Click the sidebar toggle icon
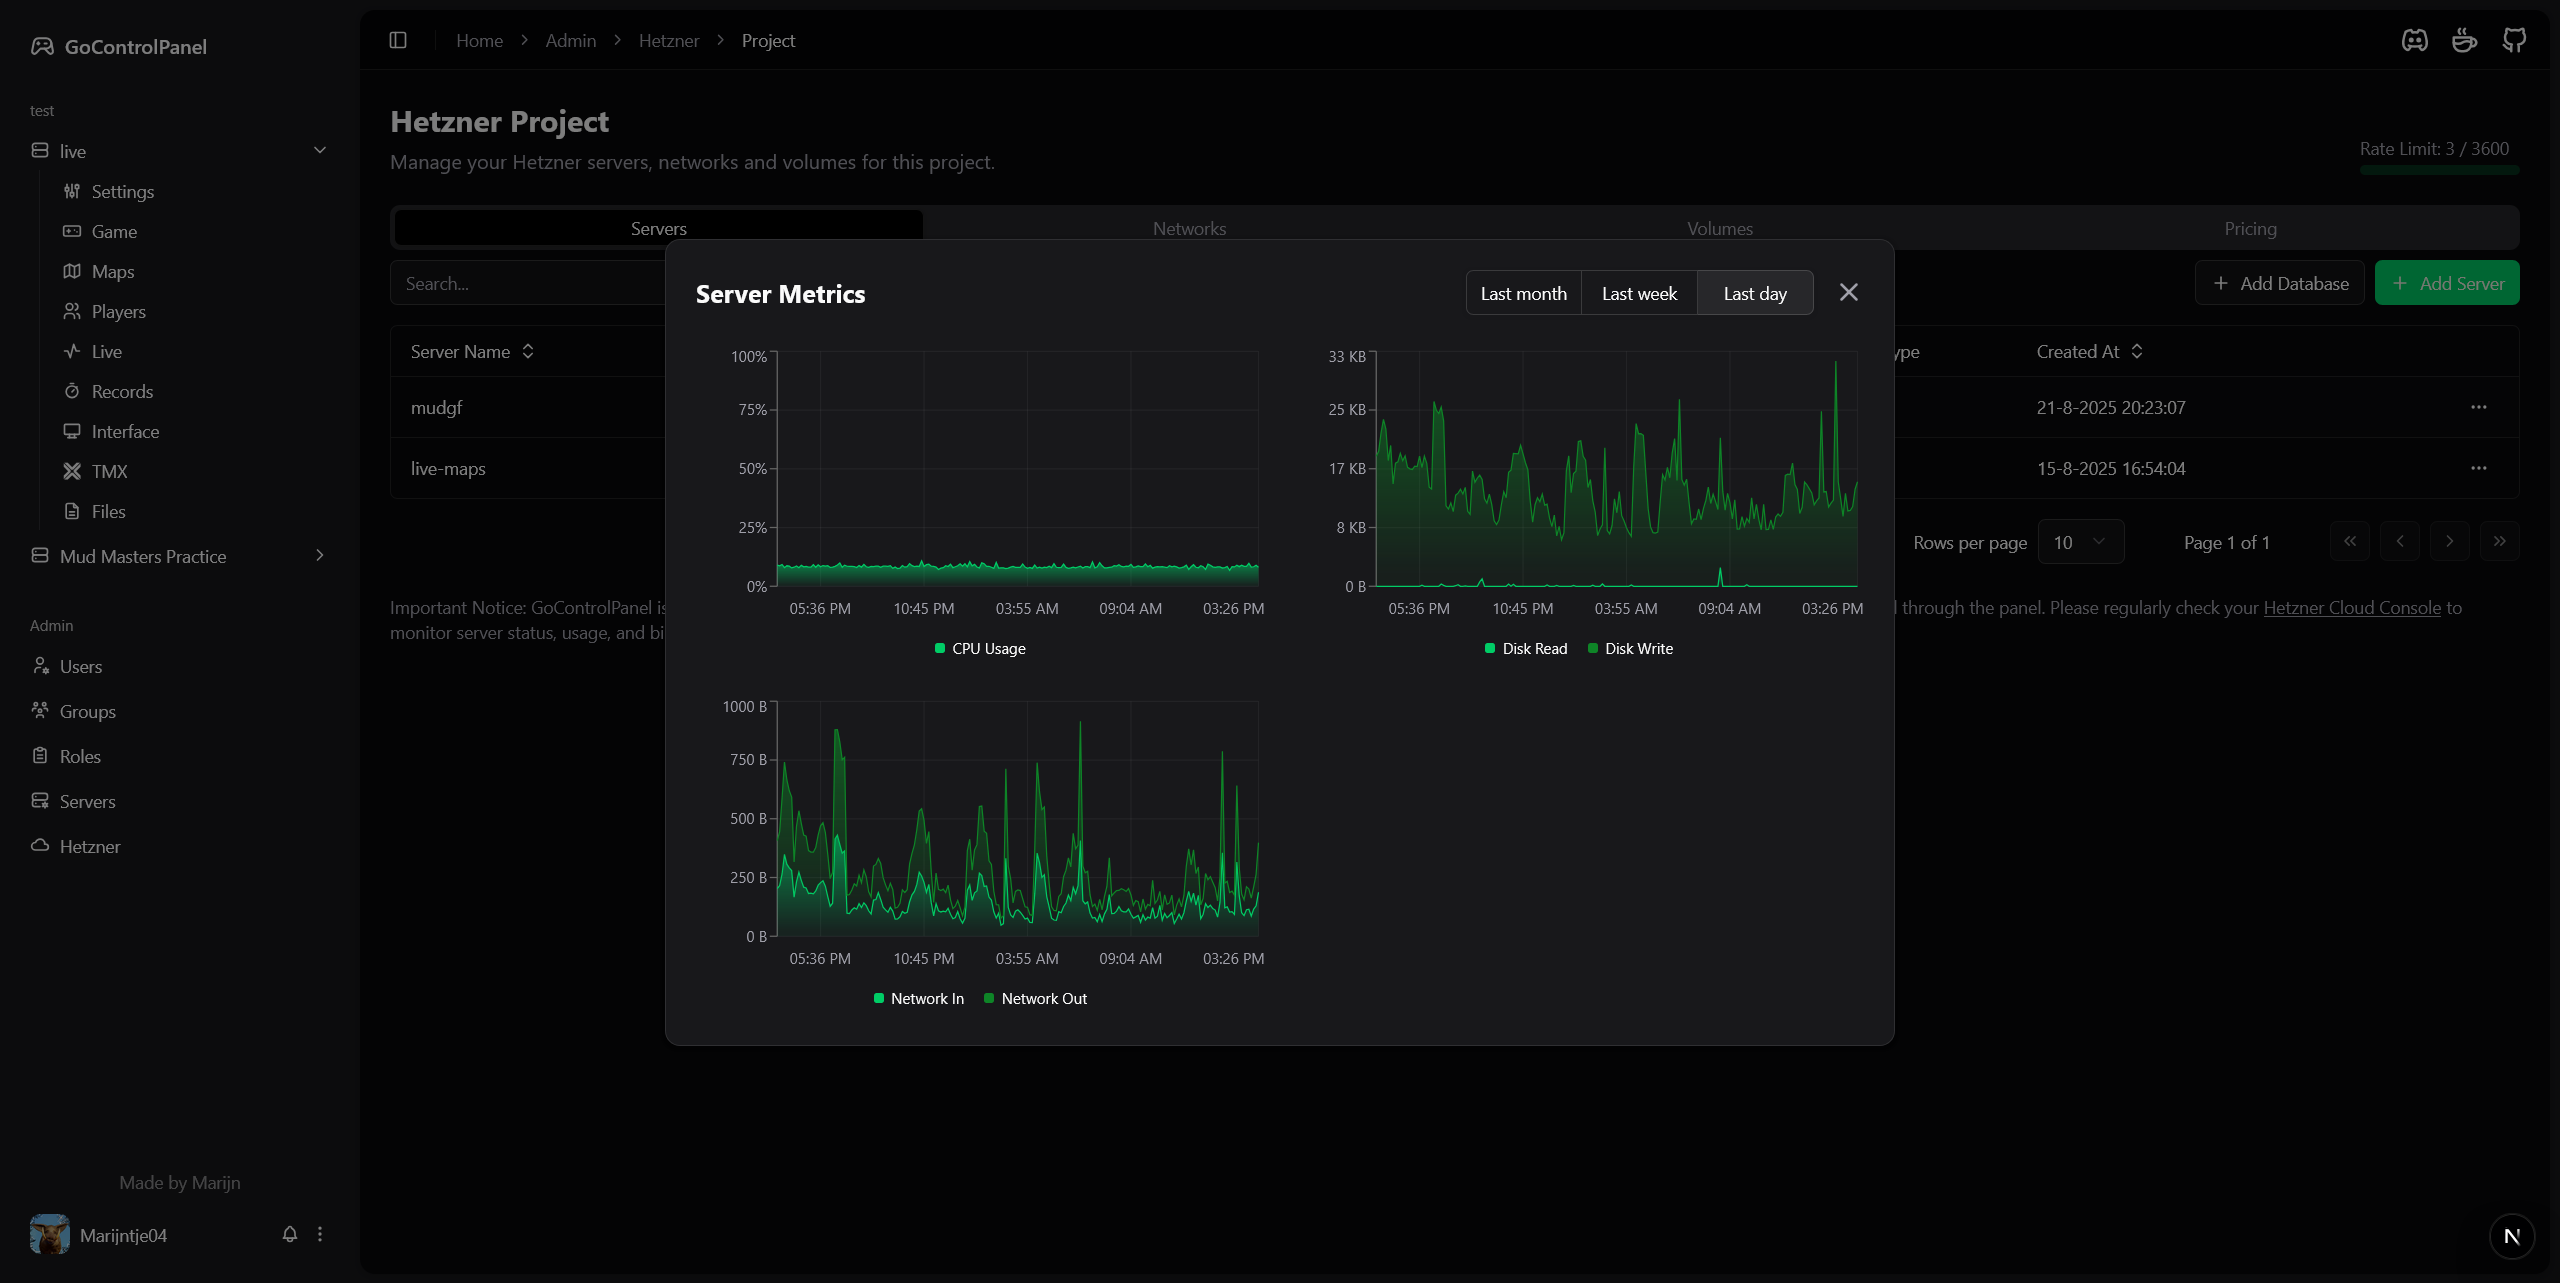 (398, 40)
